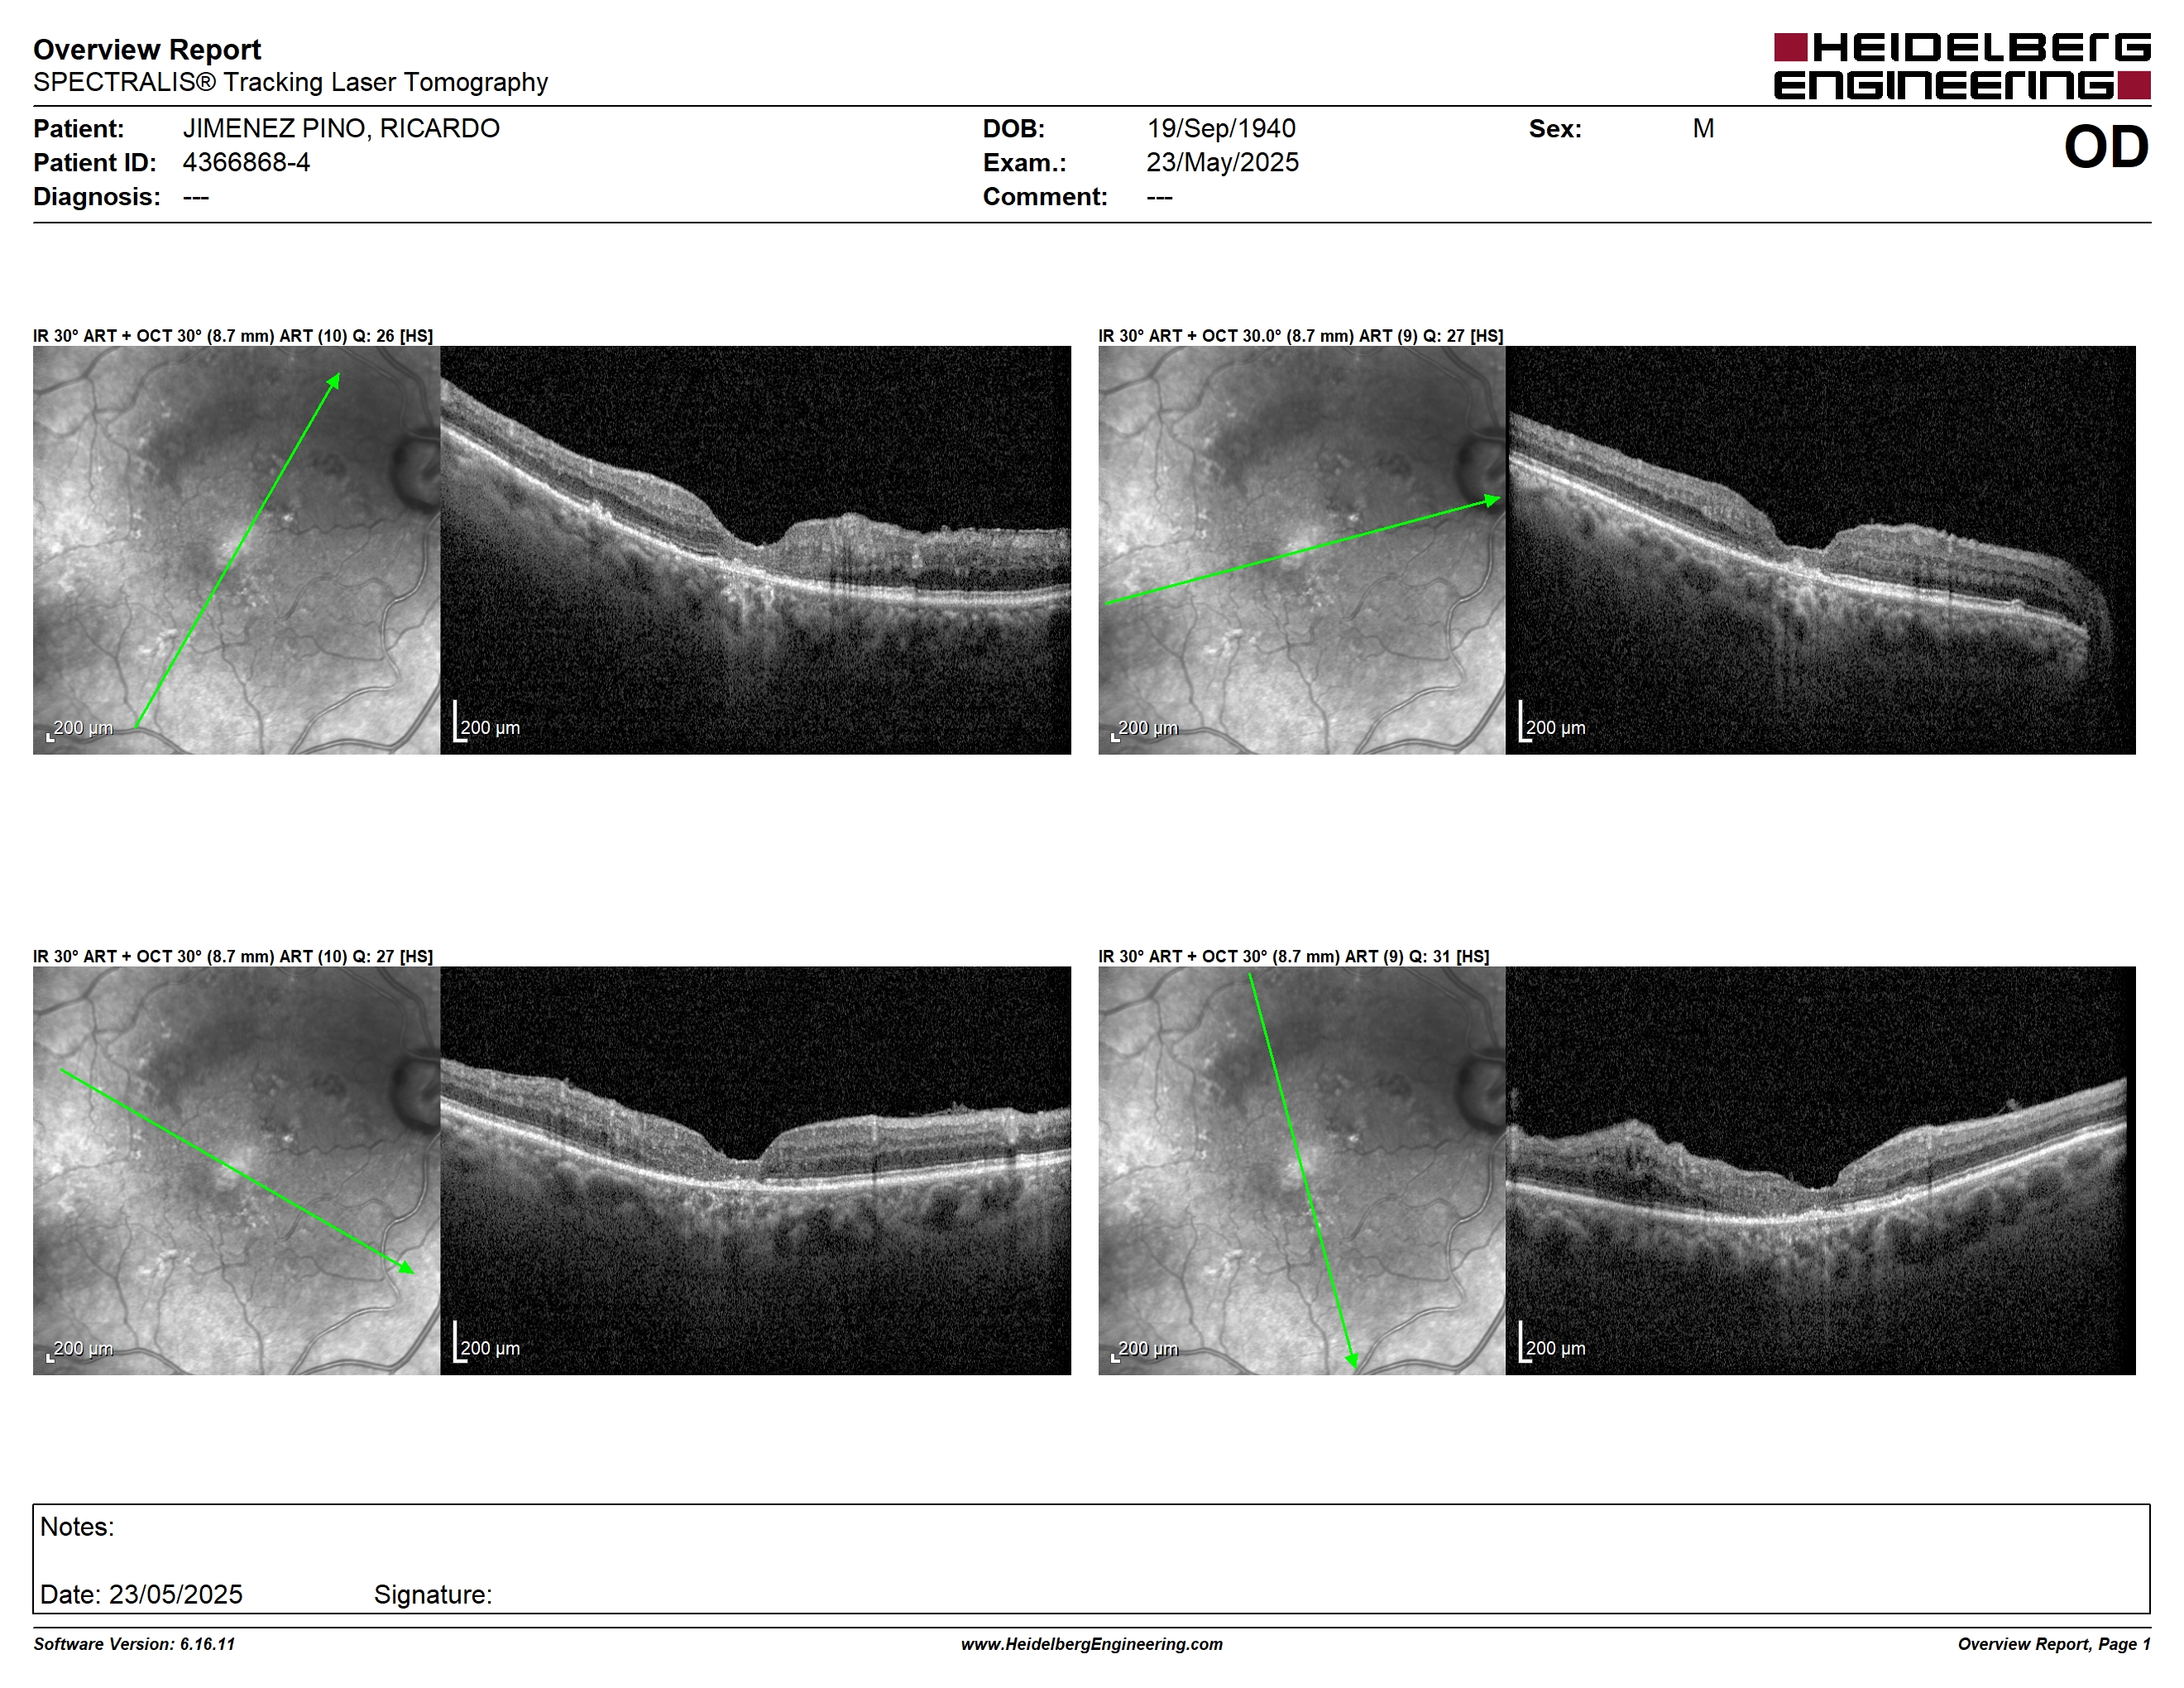Click the bottom-left IR fundus thumbnail

point(236,1170)
